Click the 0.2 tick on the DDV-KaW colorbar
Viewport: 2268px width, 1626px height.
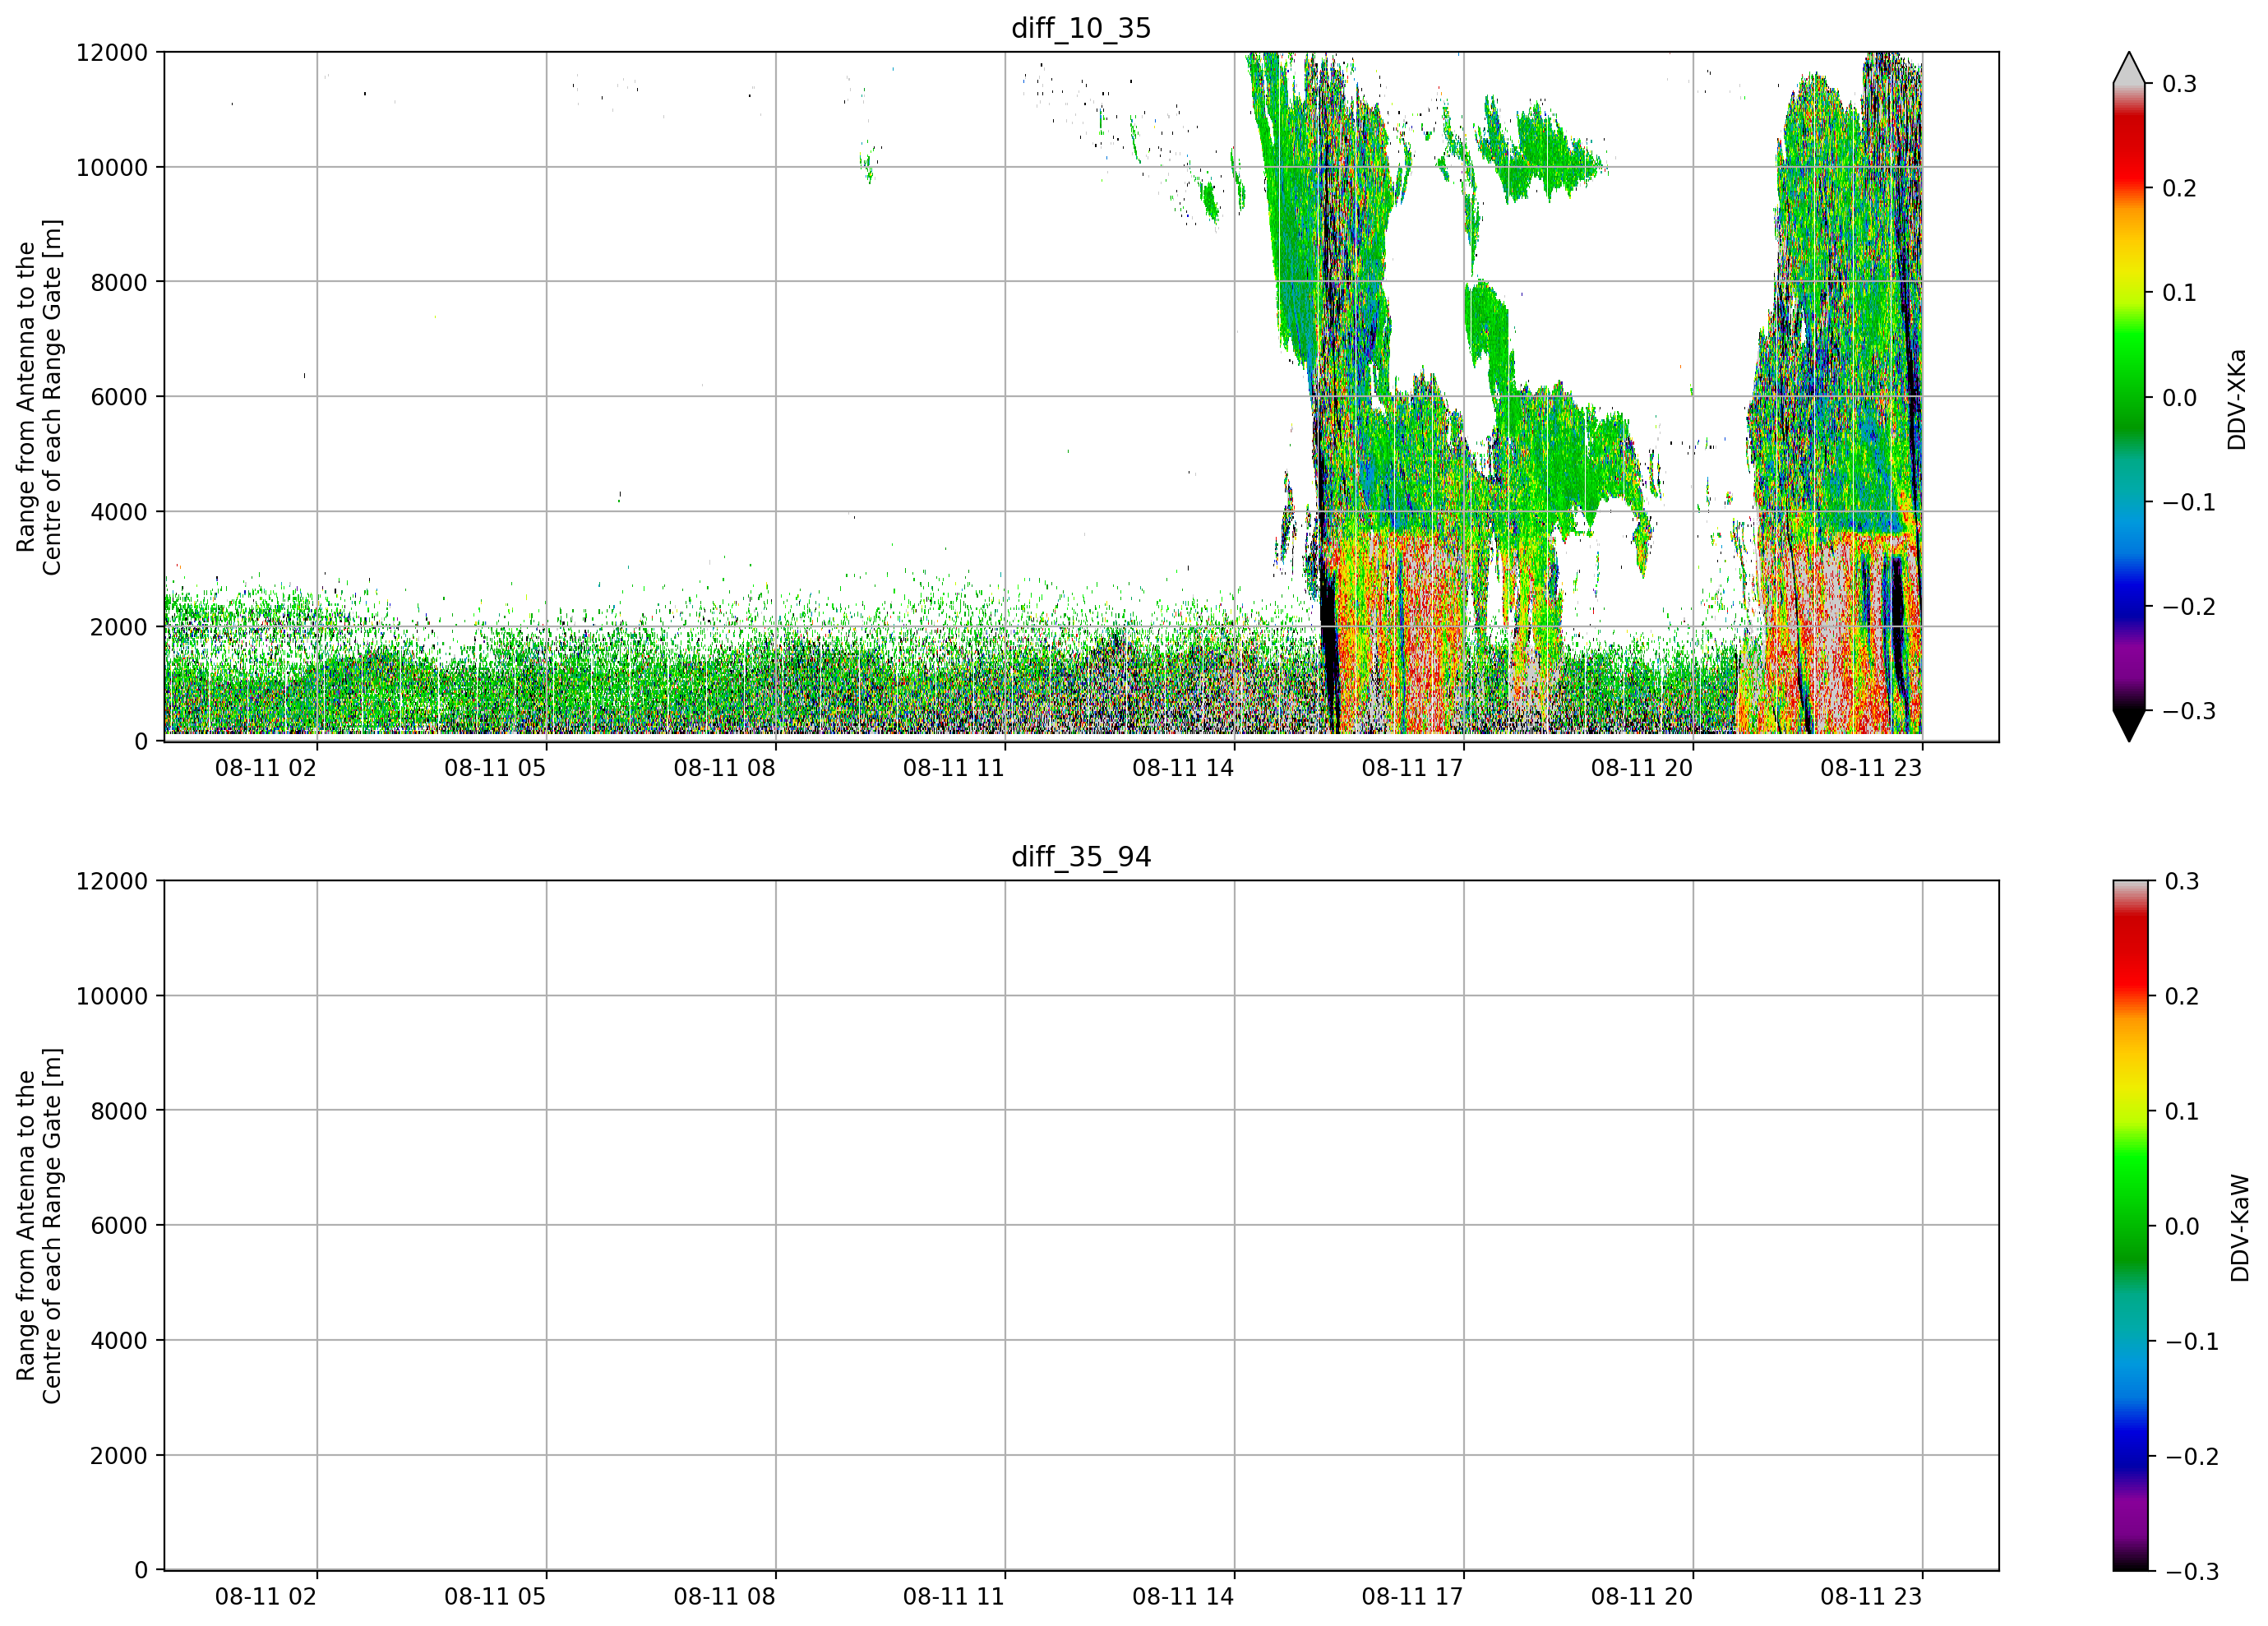point(2181,996)
